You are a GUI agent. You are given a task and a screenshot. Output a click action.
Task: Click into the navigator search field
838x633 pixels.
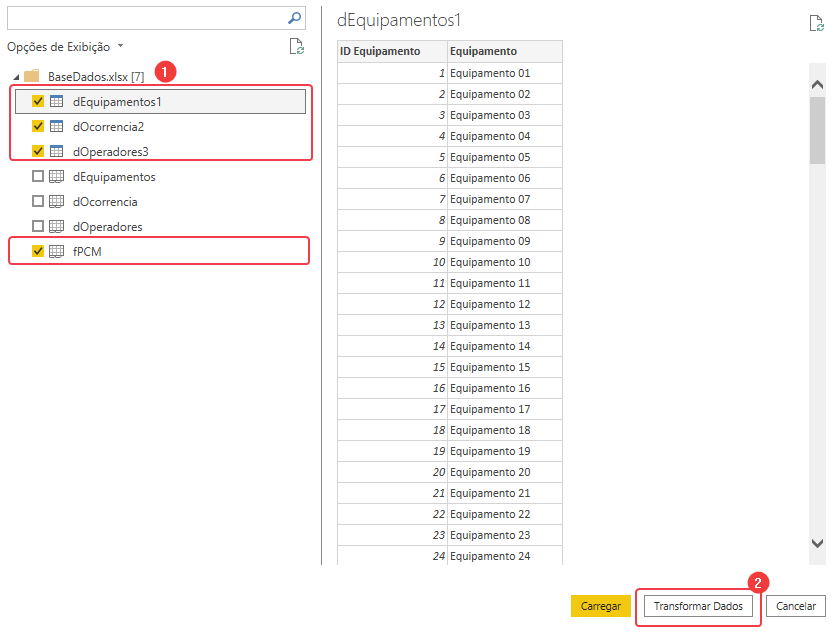point(145,18)
